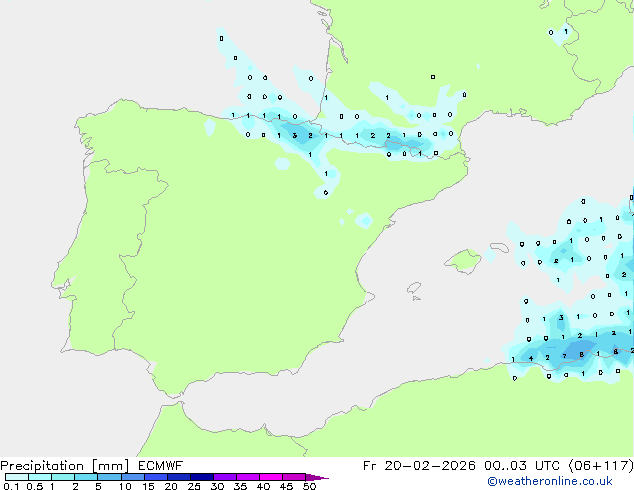Click the '0.1' legend scale label

(x=11, y=486)
